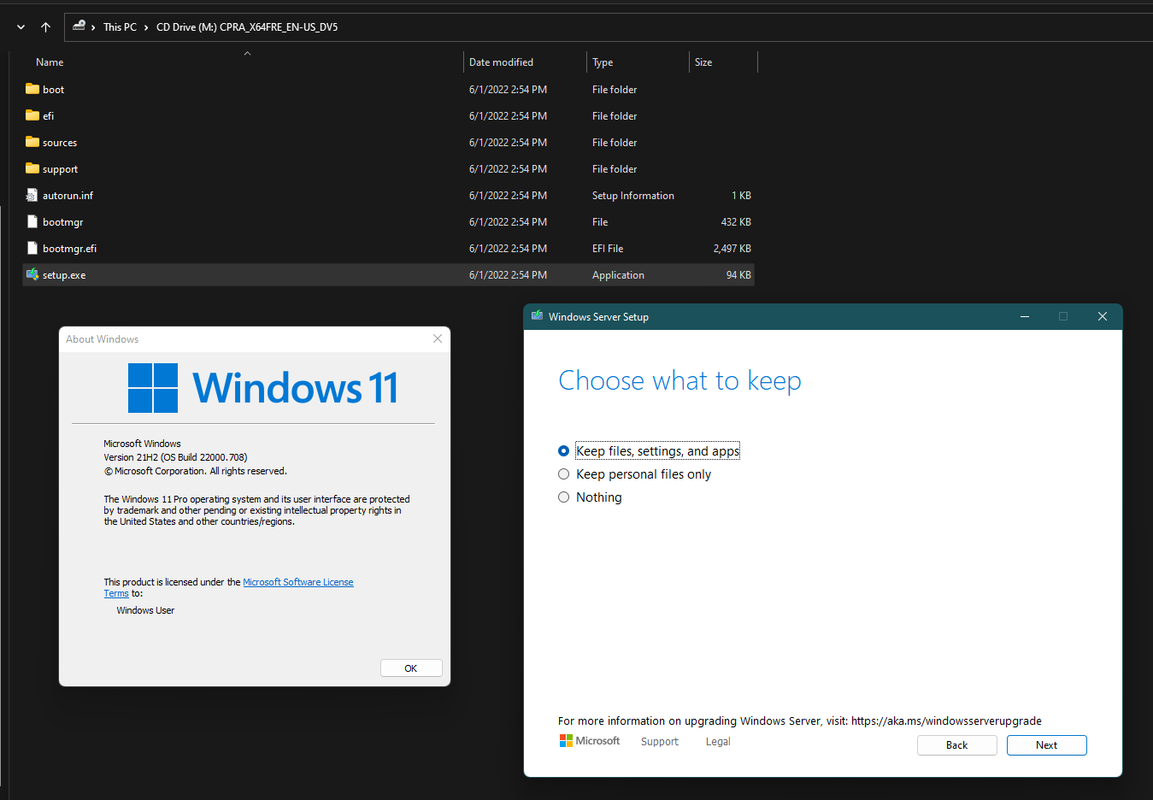
Task: Click the '94 KB' size cell
Action: (739, 275)
